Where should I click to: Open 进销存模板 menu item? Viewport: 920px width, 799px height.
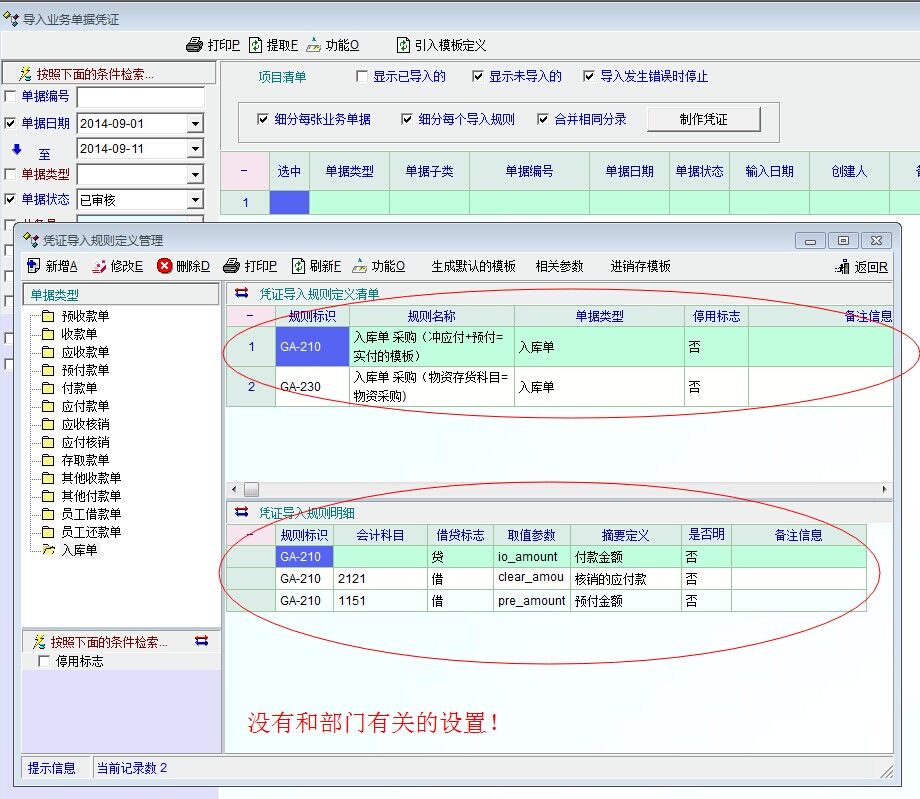[640, 266]
